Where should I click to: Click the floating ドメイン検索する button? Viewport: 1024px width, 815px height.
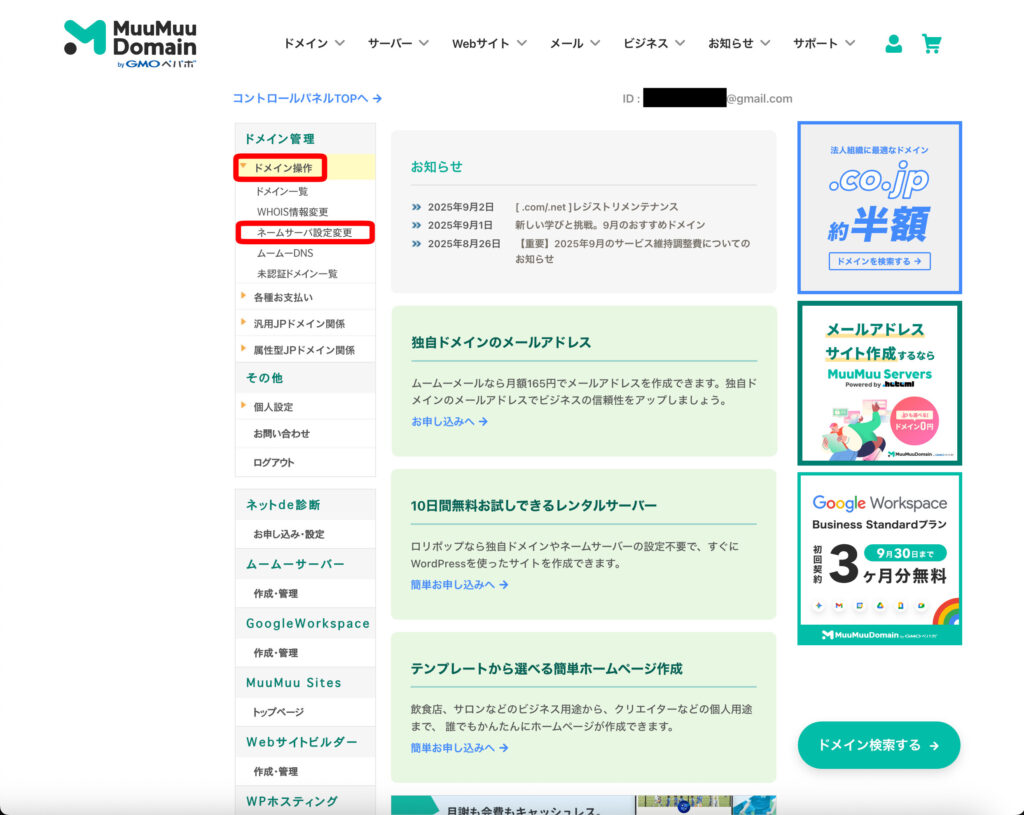tap(878, 745)
